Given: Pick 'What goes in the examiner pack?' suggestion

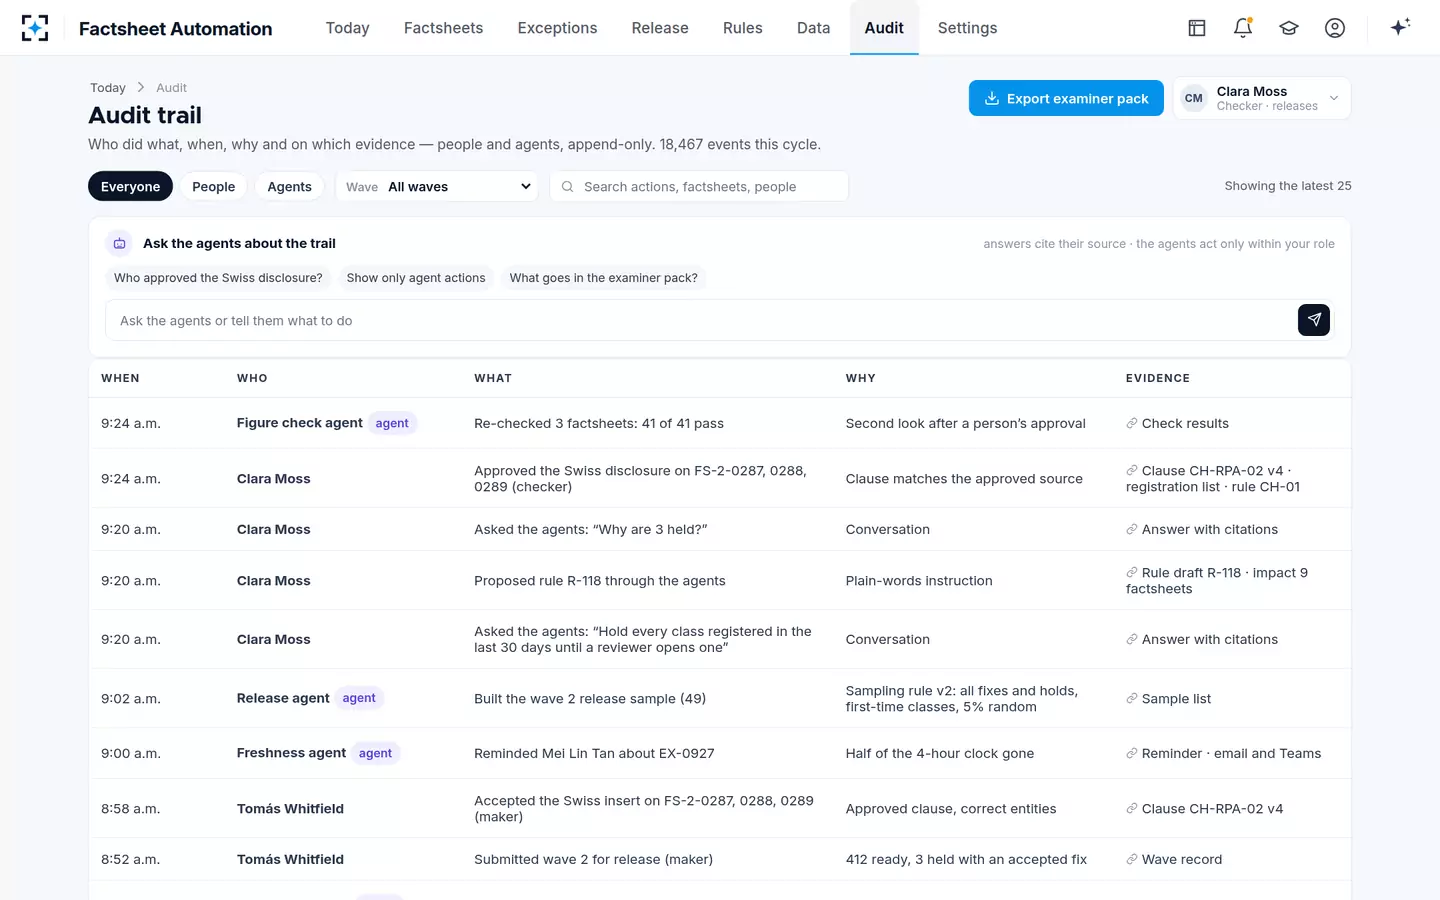Looking at the screenshot, I should 604,278.
